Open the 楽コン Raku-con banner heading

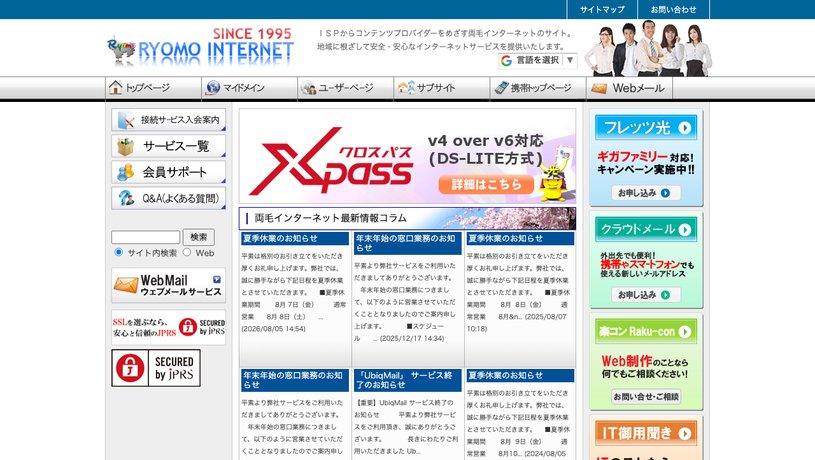[646, 331]
